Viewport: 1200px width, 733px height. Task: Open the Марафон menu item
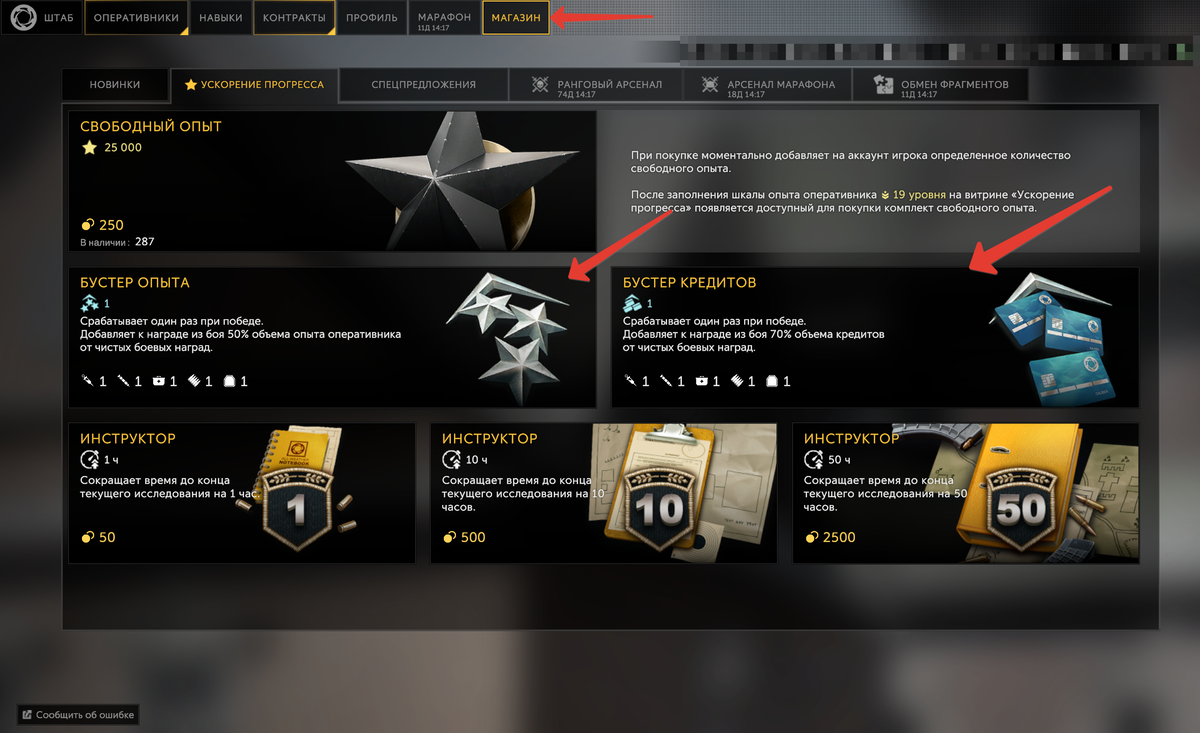point(444,18)
